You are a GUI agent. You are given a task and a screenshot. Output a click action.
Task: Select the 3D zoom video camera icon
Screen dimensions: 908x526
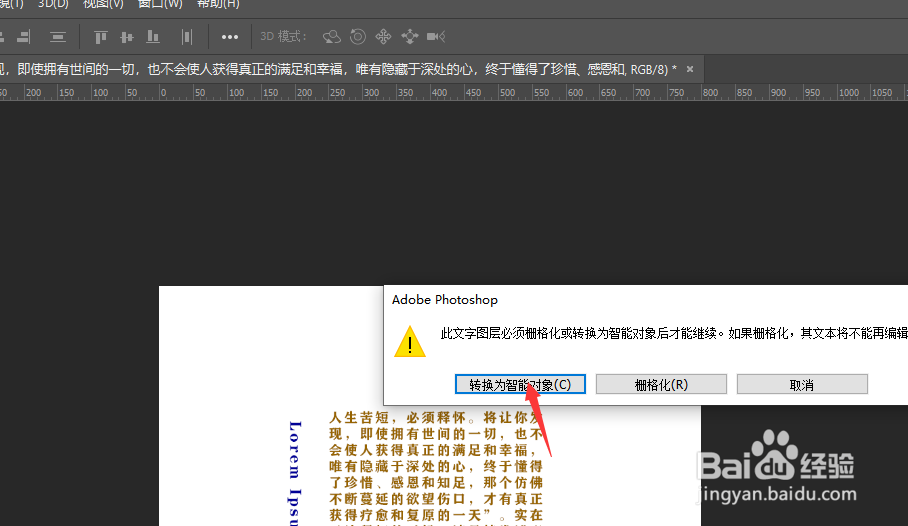[x=436, y=37]
